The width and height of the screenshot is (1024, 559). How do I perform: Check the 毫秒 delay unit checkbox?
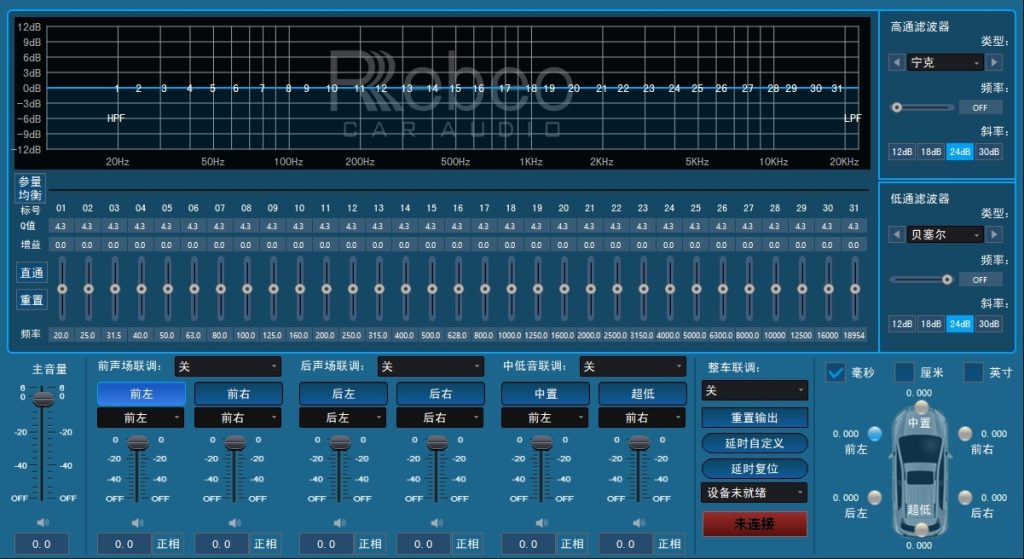pyautogui.click(x=835, y=372)
